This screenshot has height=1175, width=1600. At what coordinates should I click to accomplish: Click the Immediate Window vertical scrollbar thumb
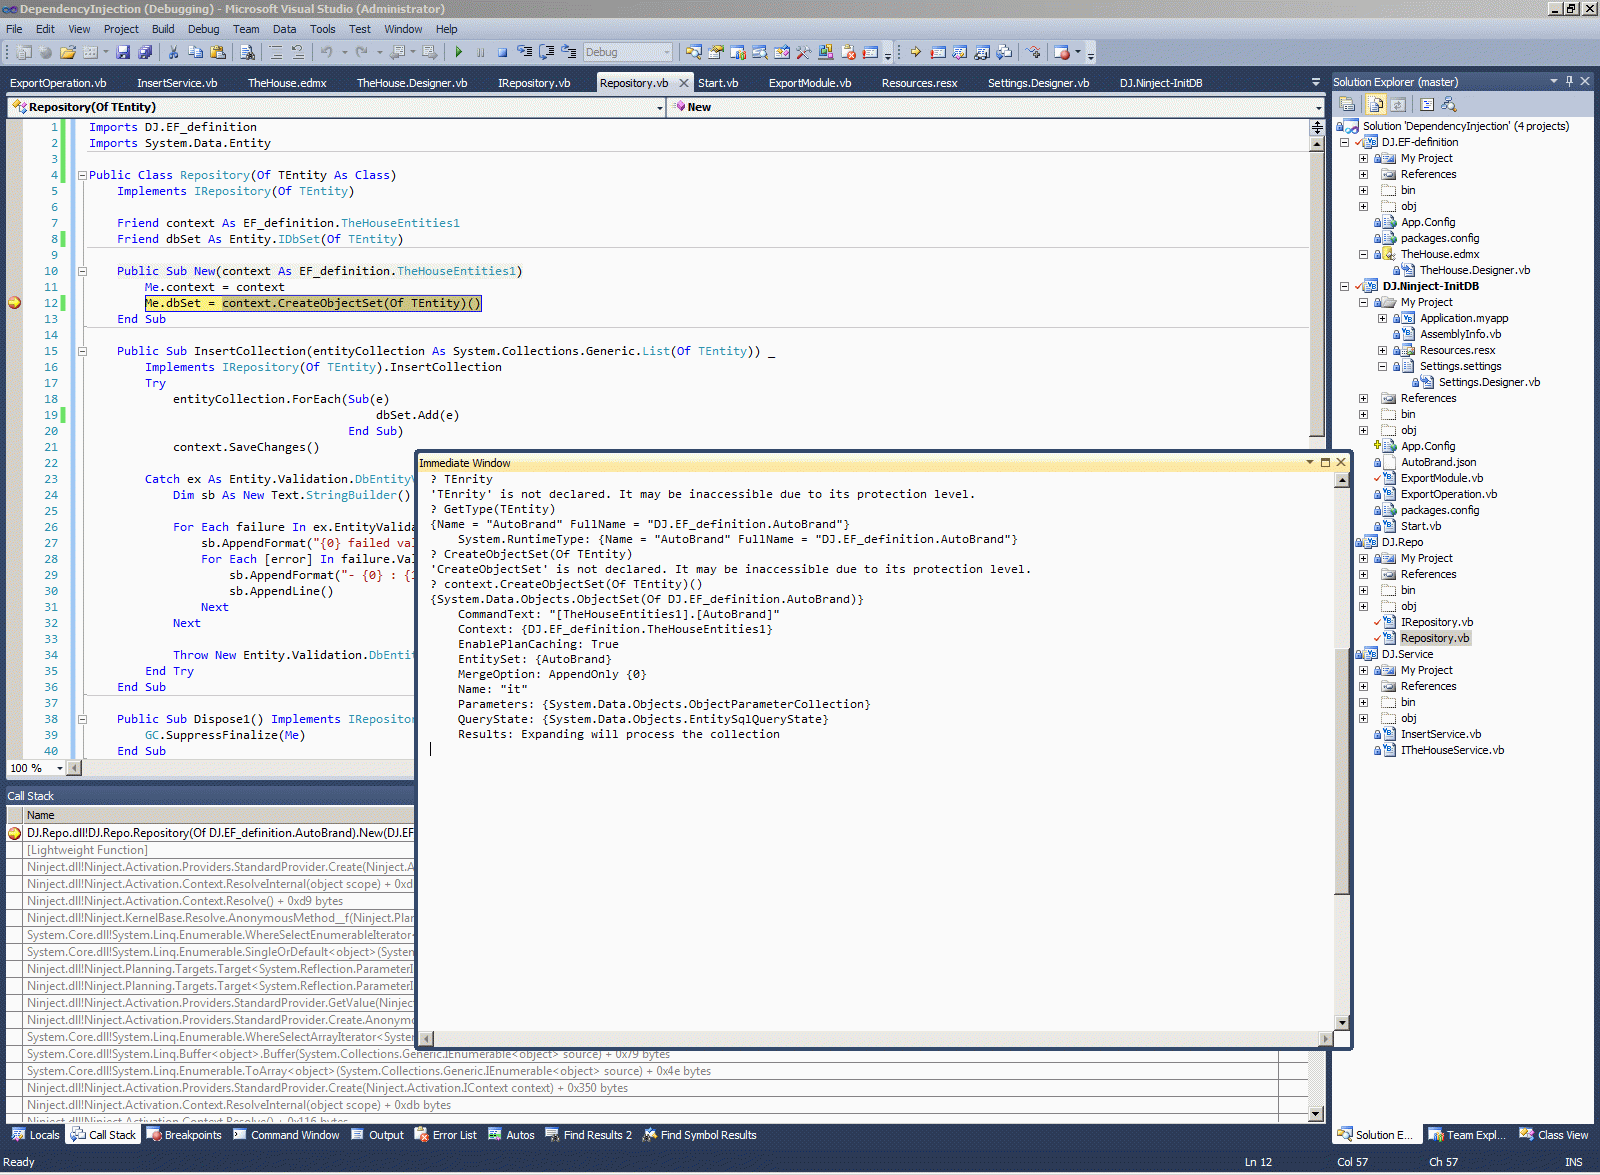[1342, 770]
